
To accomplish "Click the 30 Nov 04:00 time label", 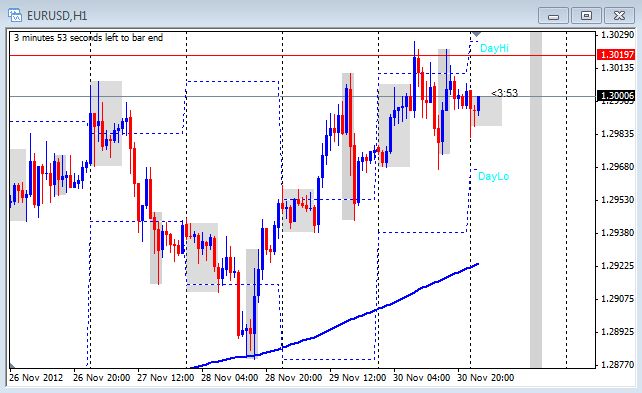I will [x=421, y=377].
